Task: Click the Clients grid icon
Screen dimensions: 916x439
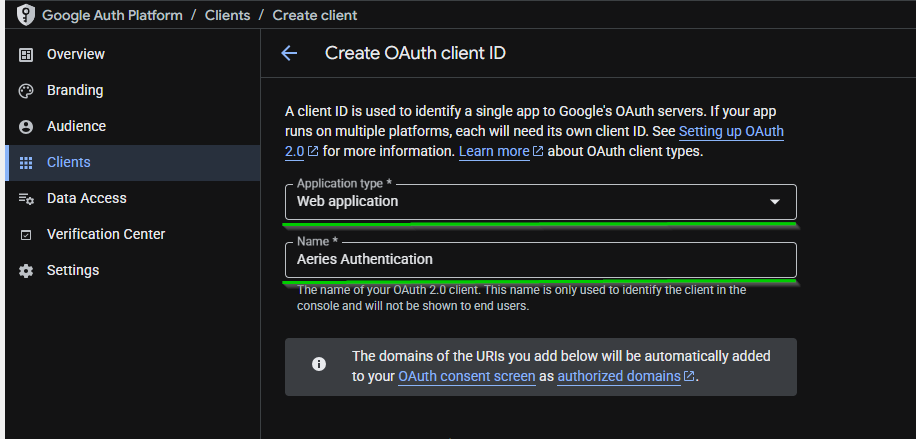Action: pyautogui.click(x=26, y=163)
